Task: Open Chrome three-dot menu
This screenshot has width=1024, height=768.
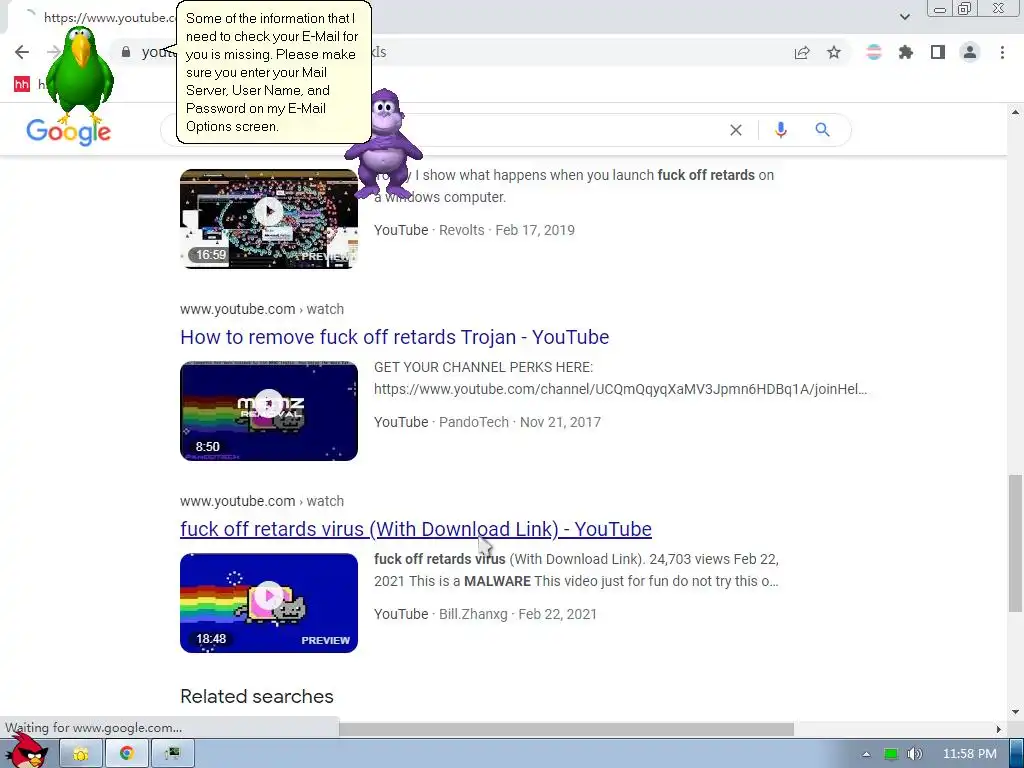Action: 1002,52
